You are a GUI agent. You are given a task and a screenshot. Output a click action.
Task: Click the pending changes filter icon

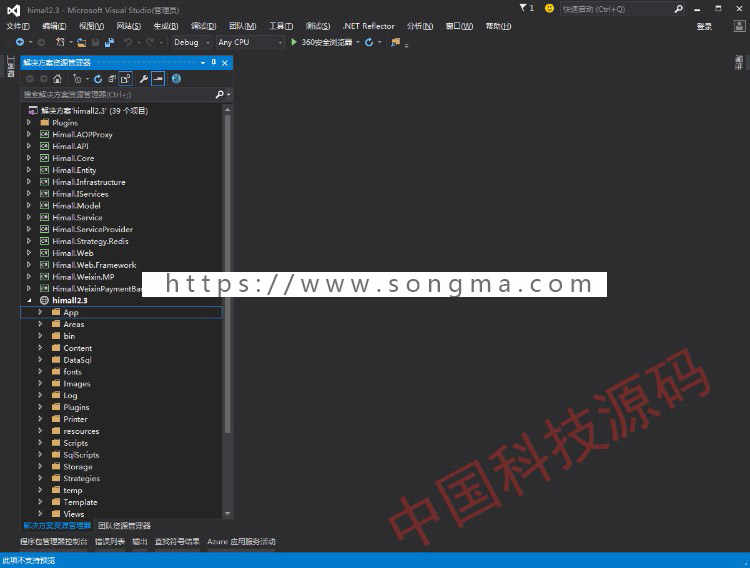coord(77,79)
